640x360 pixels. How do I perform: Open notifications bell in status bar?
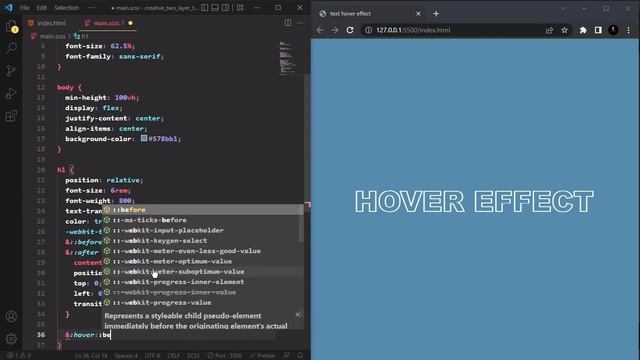[300, 356]
